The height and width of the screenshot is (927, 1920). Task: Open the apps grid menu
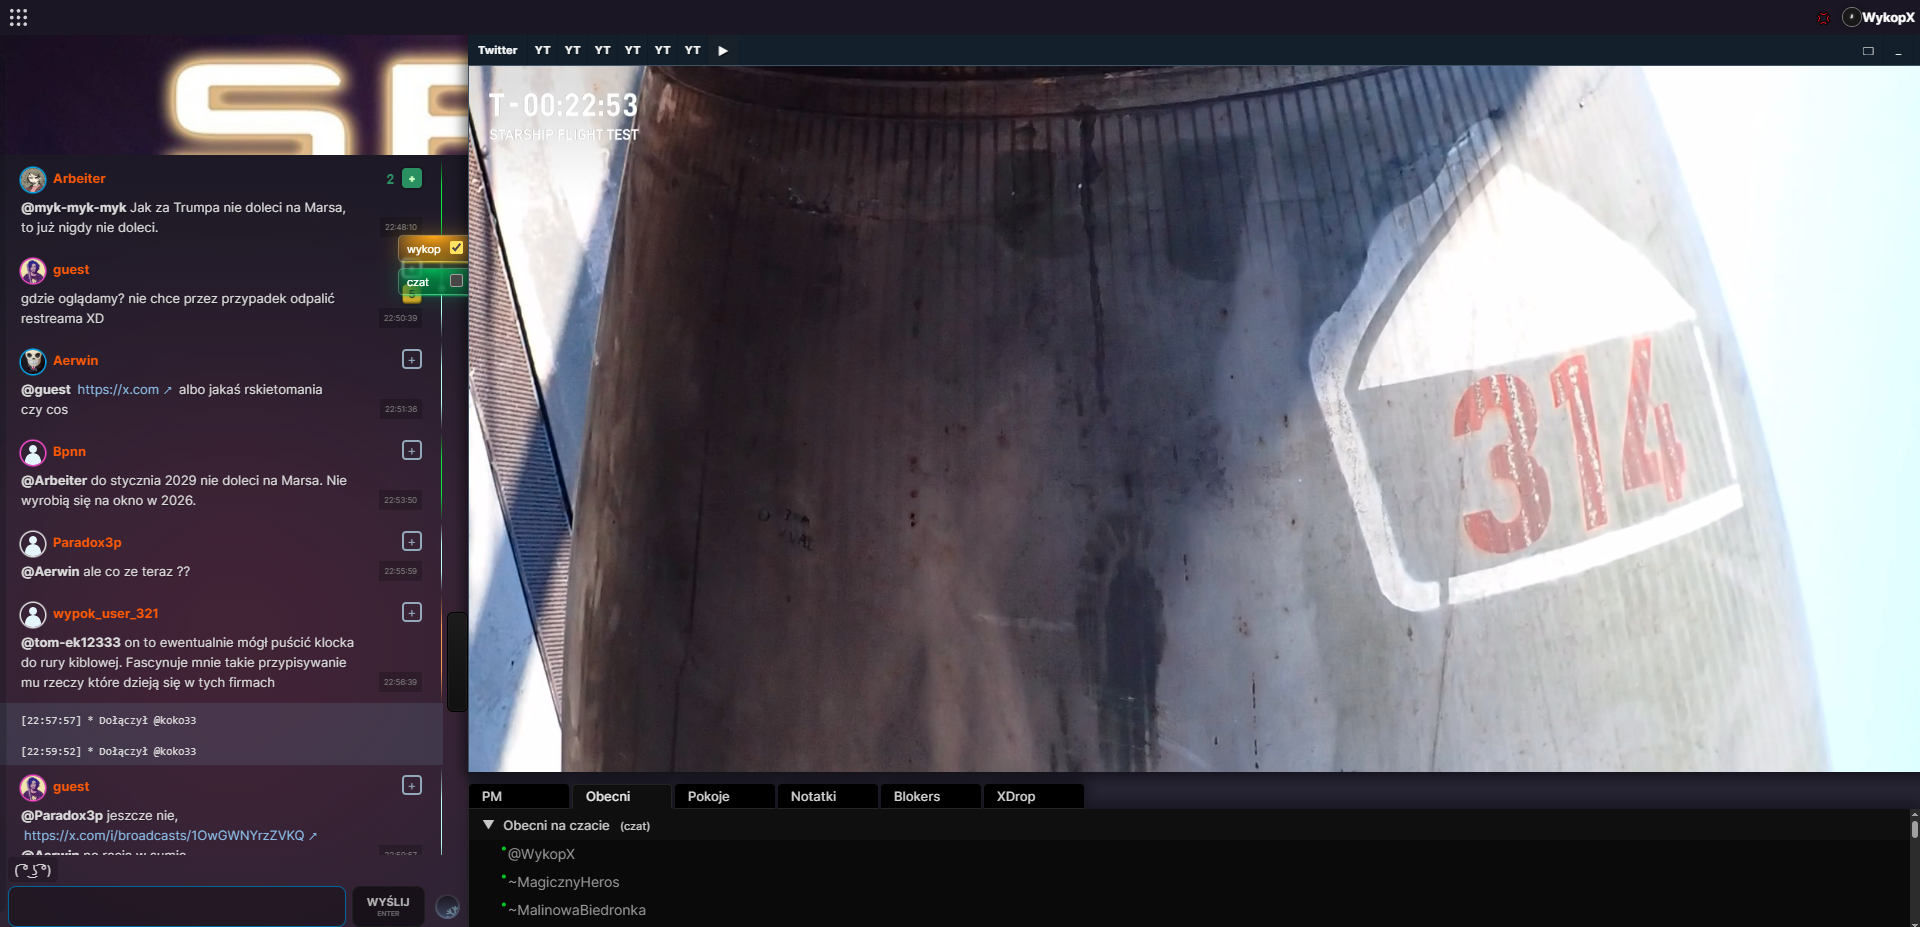18,17
